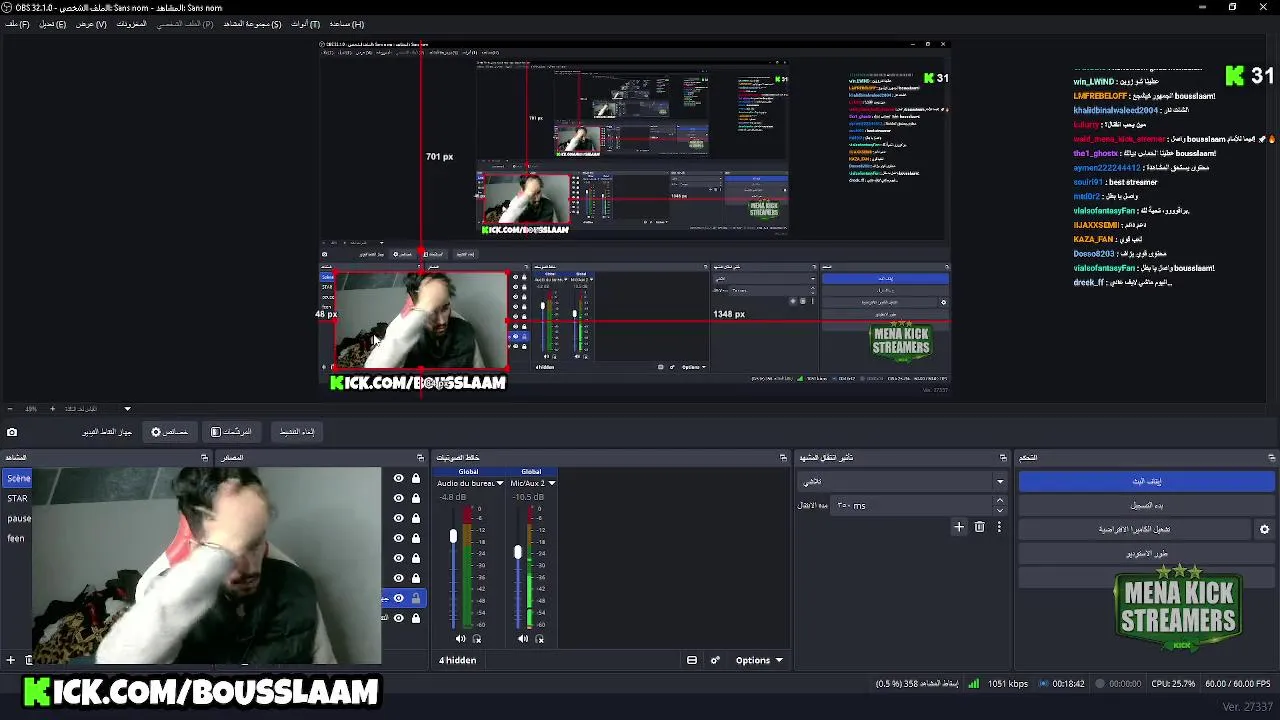This screenshot has height=720, width=1280.
Task: Click the blue Stop Streaming button
Action: coord(1146,481)
